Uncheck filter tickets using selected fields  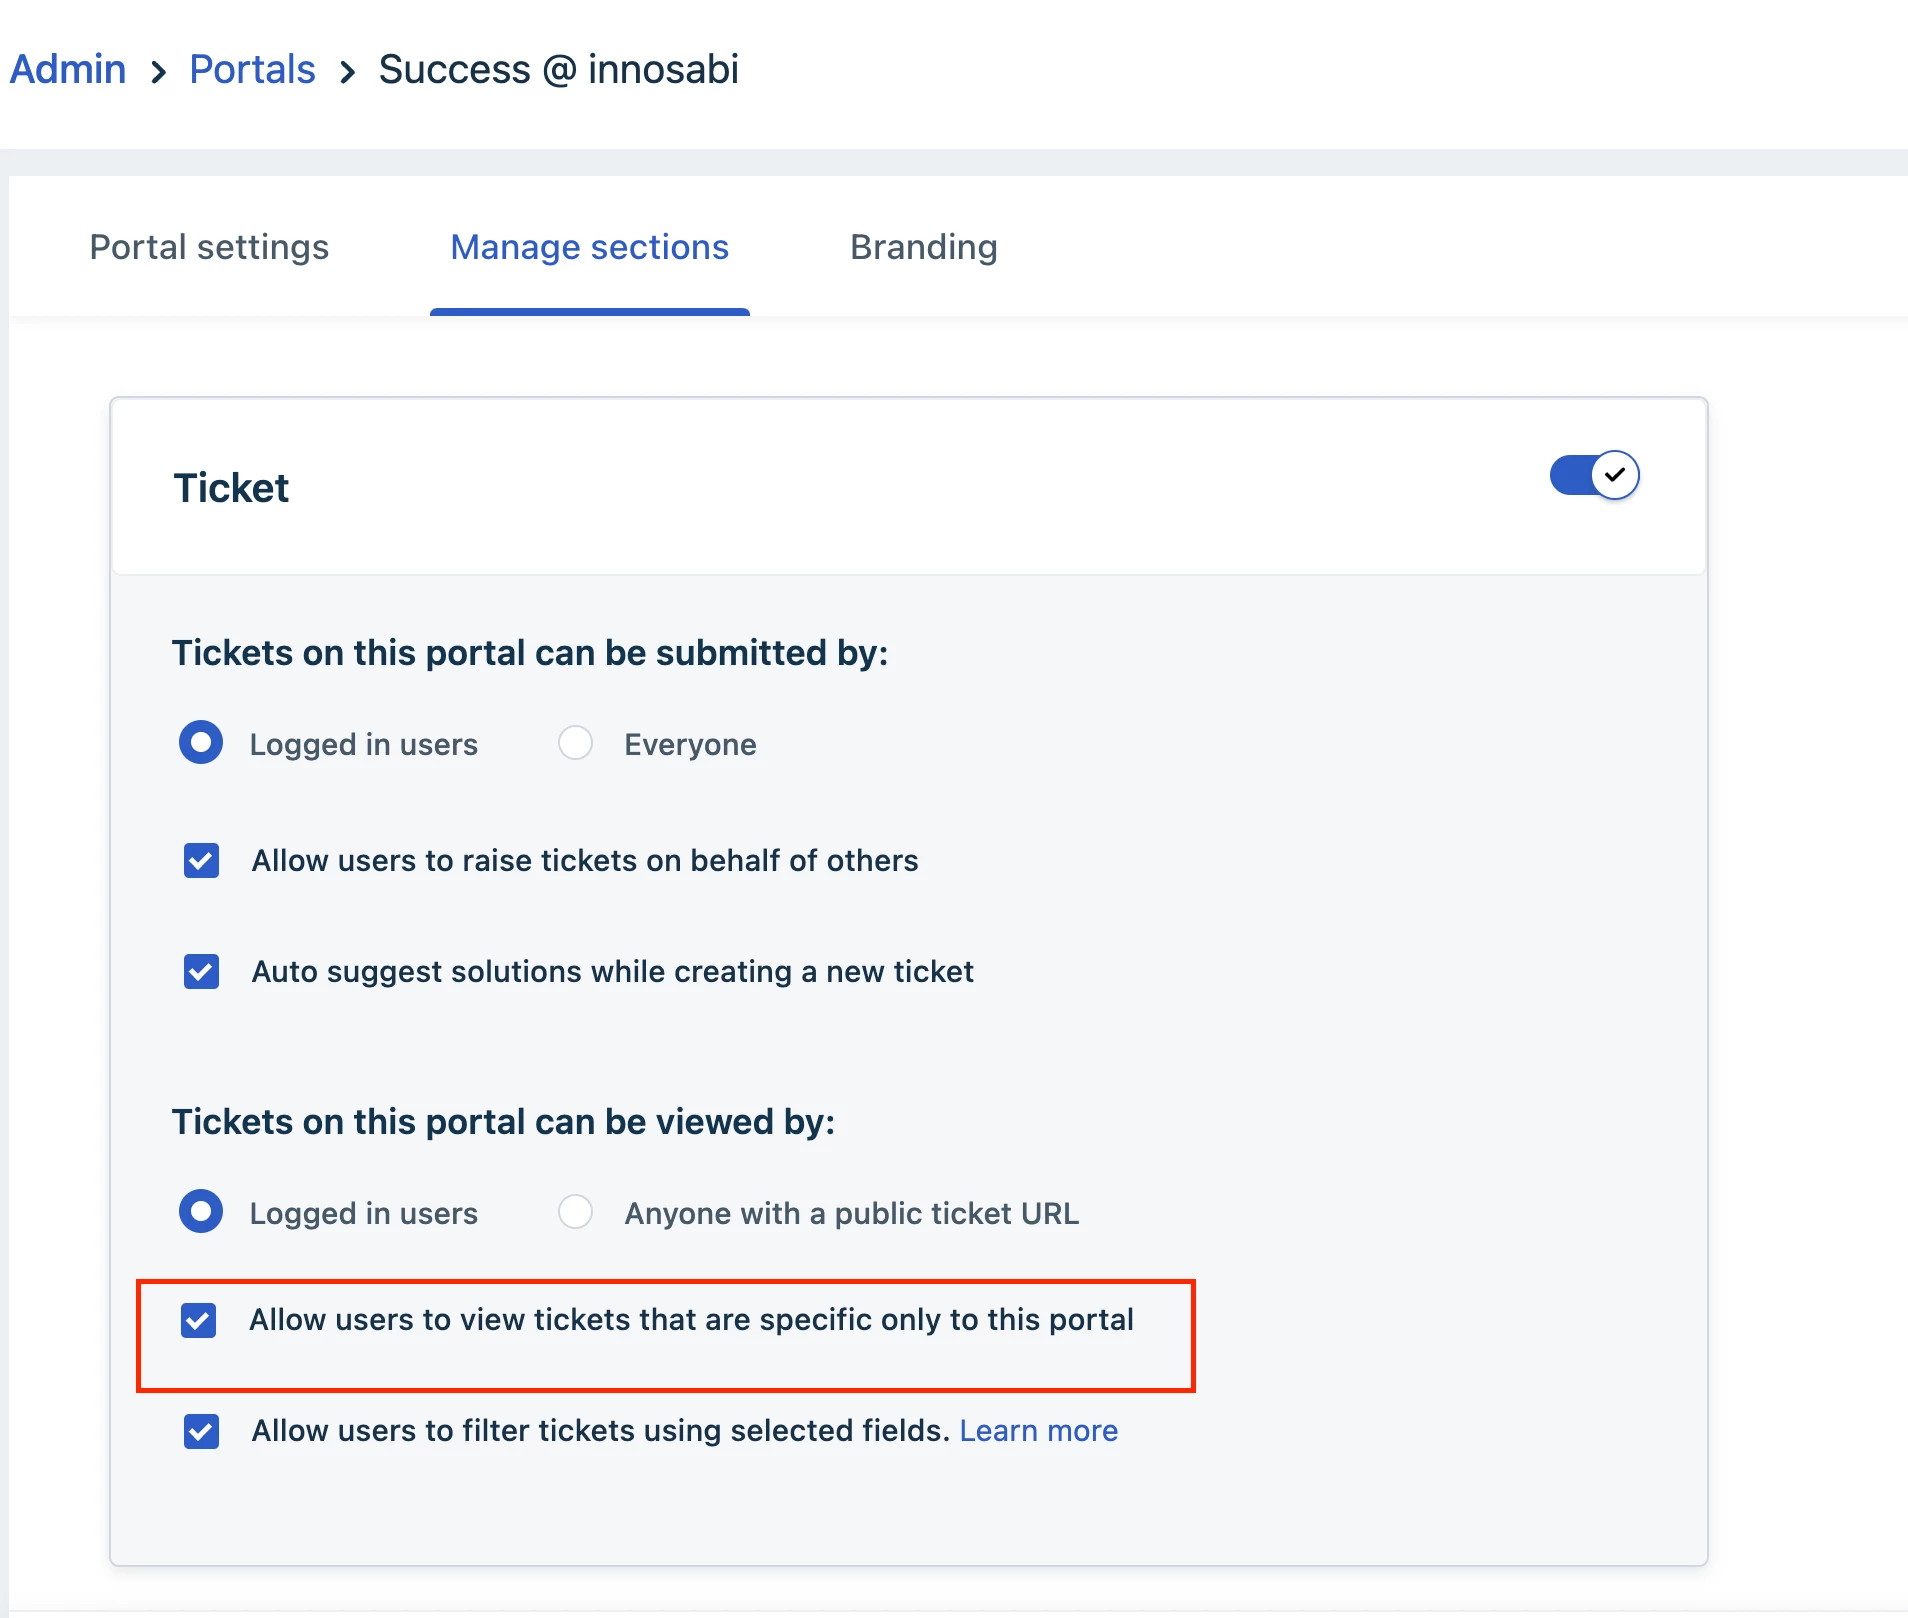coord(201,1431)
